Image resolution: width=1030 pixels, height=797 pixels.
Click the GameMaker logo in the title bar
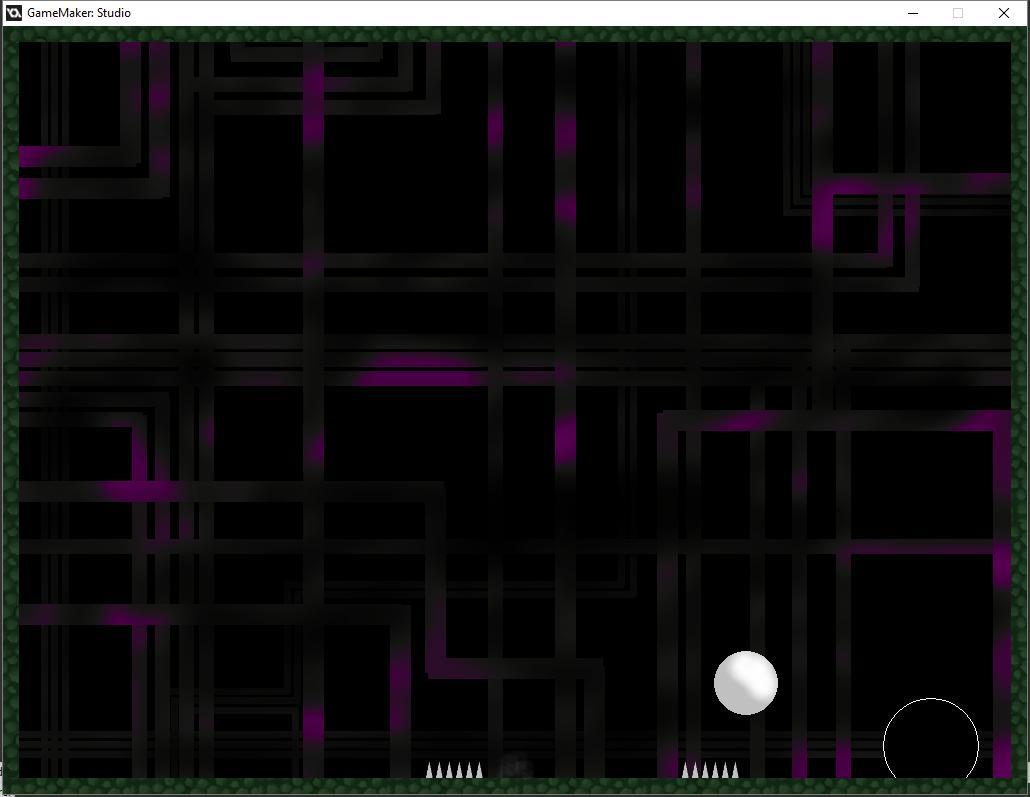(14, 13)
